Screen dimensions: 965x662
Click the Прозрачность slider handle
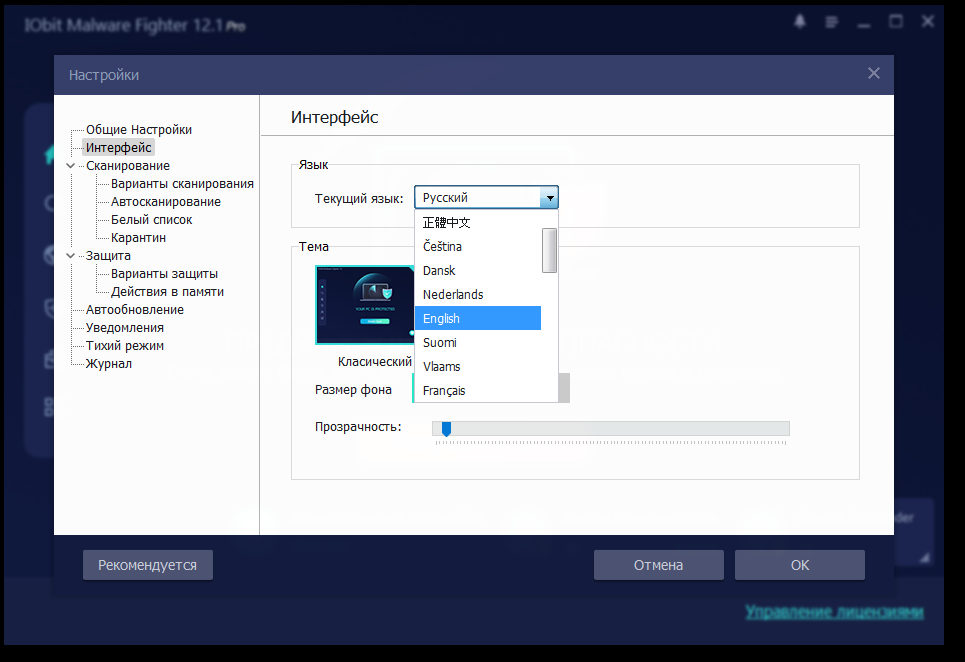pos(446,429)
